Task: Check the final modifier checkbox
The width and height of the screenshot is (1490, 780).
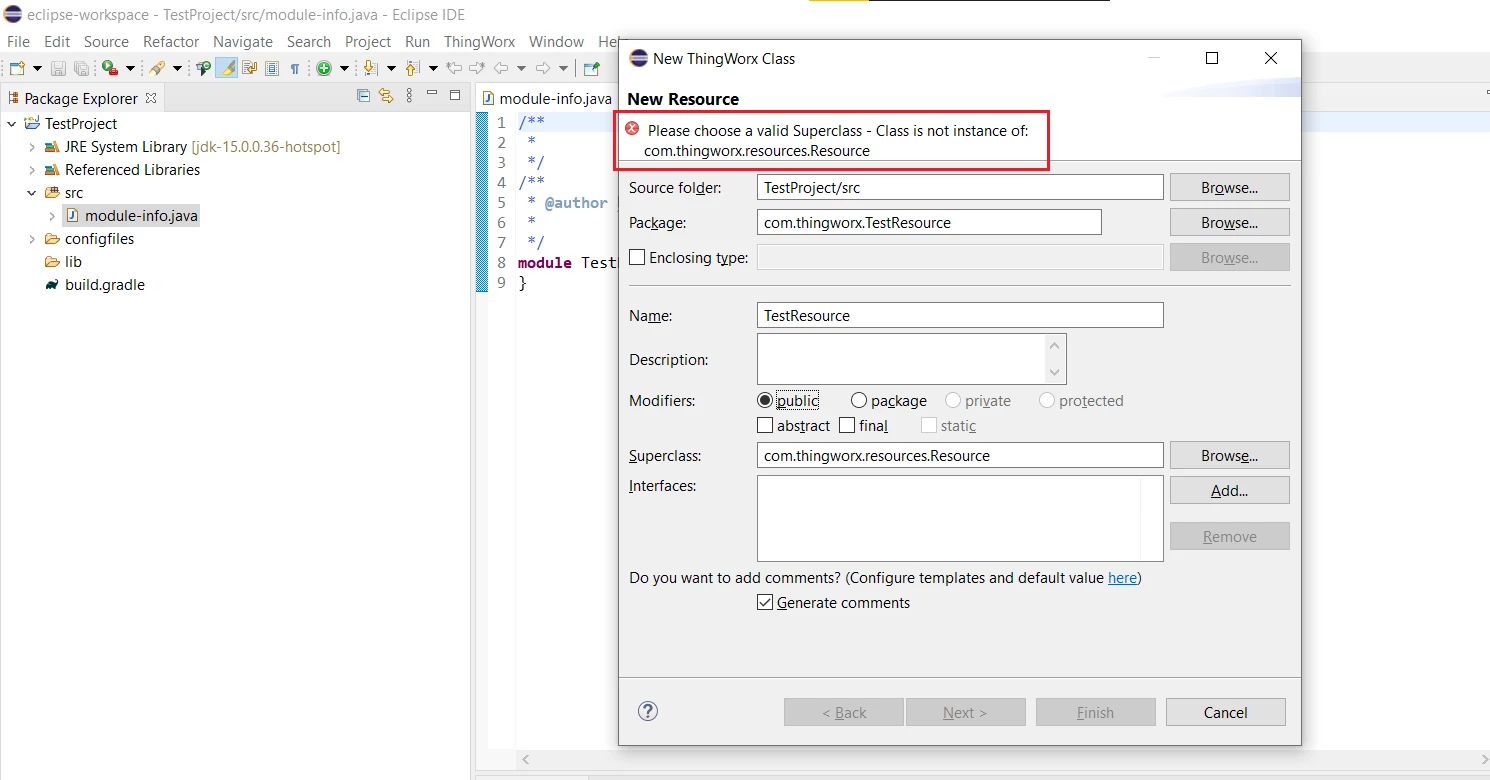Action: [847, 425]
